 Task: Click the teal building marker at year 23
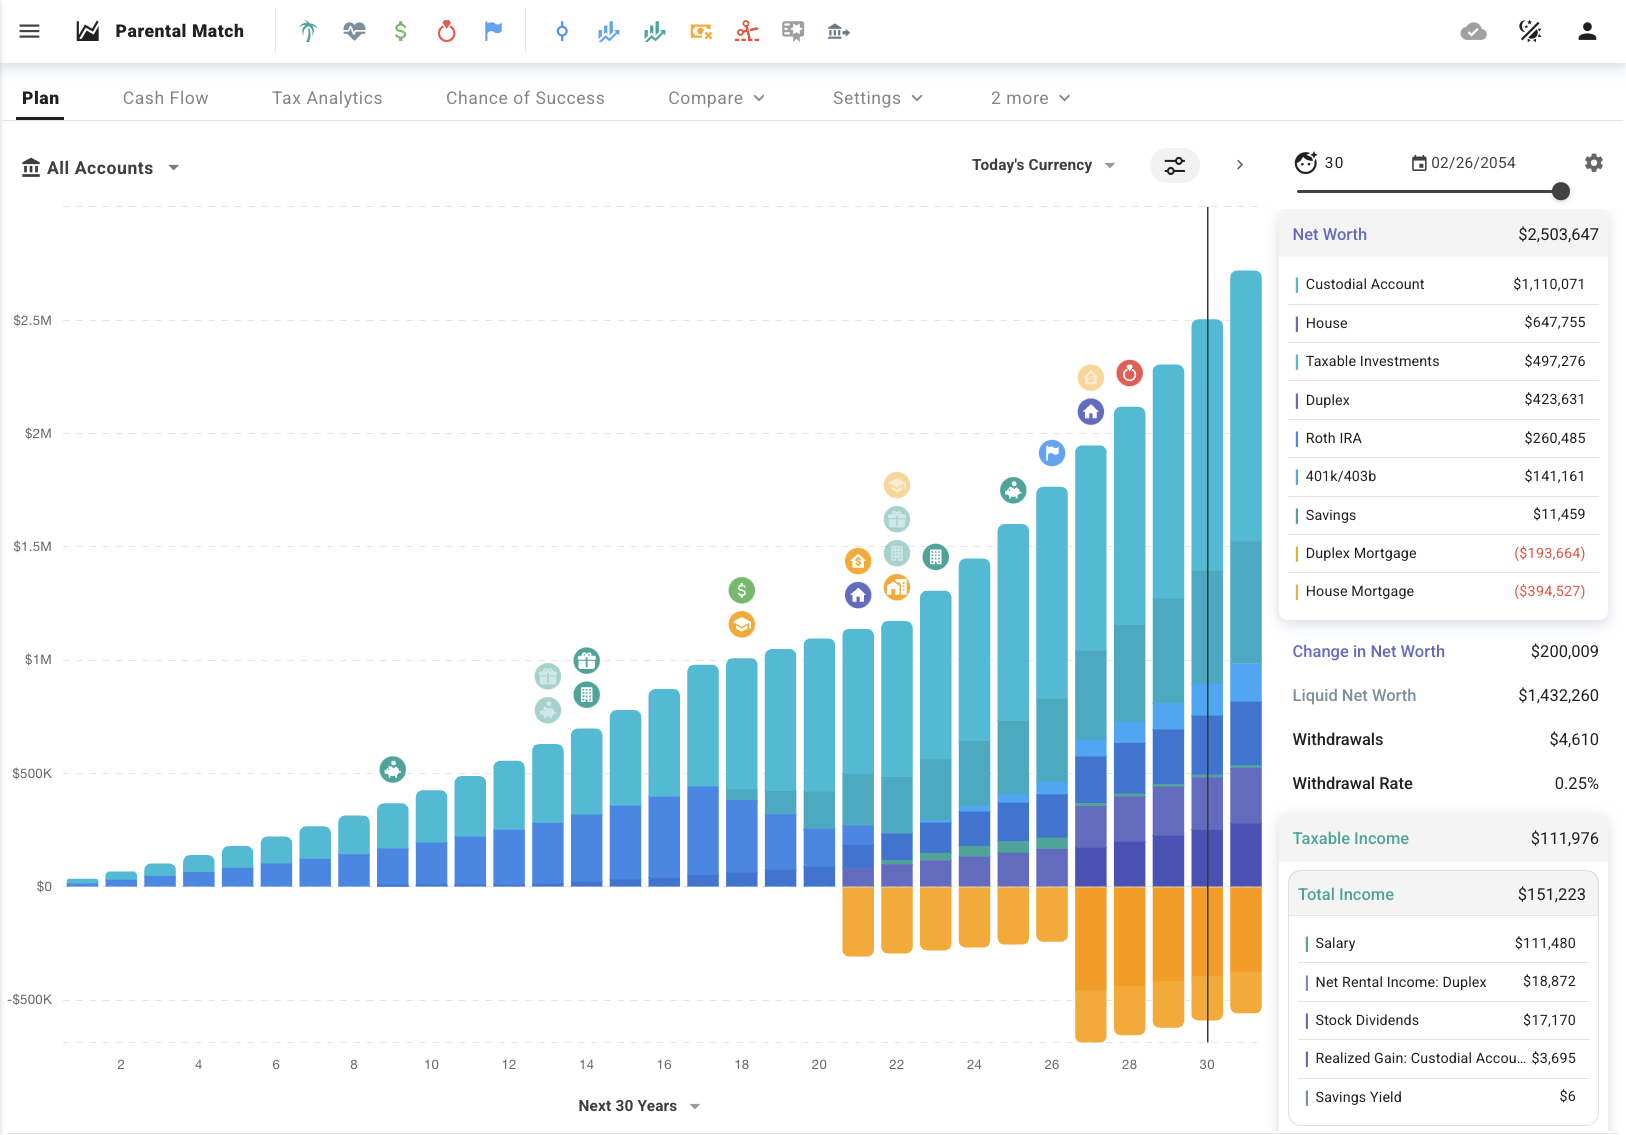pyautogui.click(x=935, y=557)
